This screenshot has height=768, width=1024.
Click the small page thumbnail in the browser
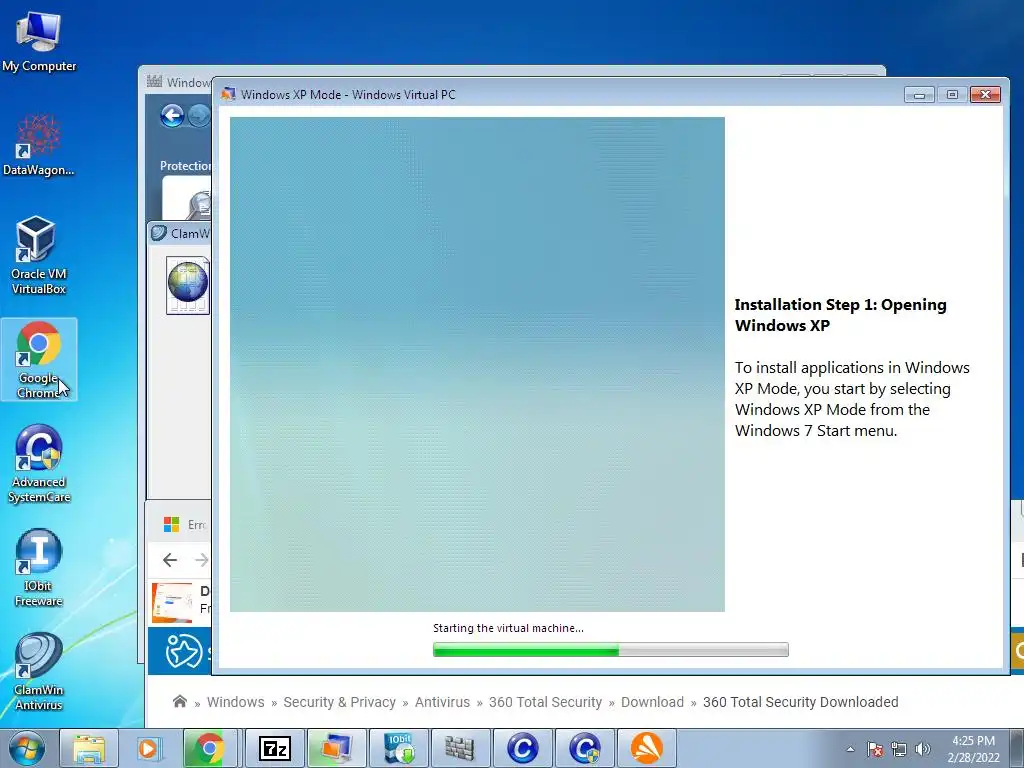coord(172,602)
